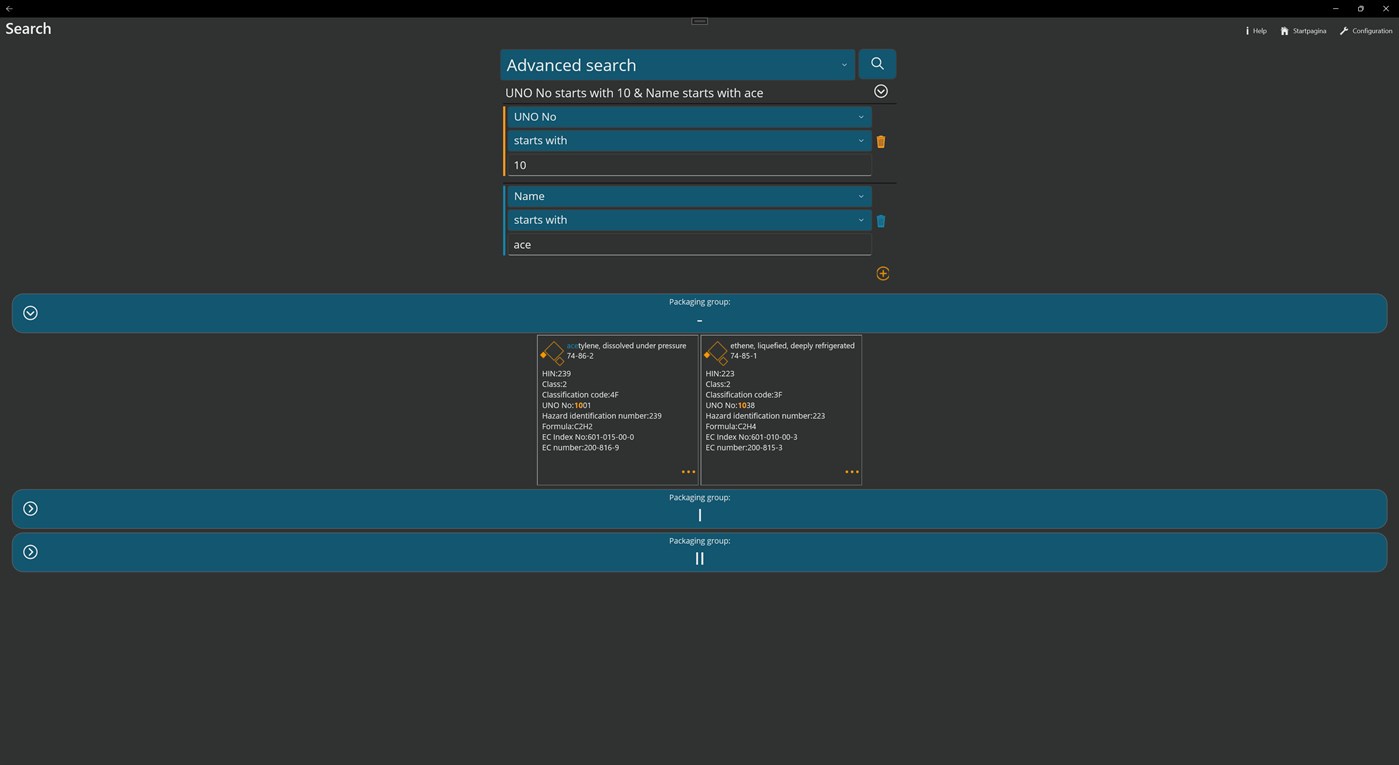This screenshot has width=1399, height=765.
Task: Open the Name field dropdown
Action: pos(689,196)
